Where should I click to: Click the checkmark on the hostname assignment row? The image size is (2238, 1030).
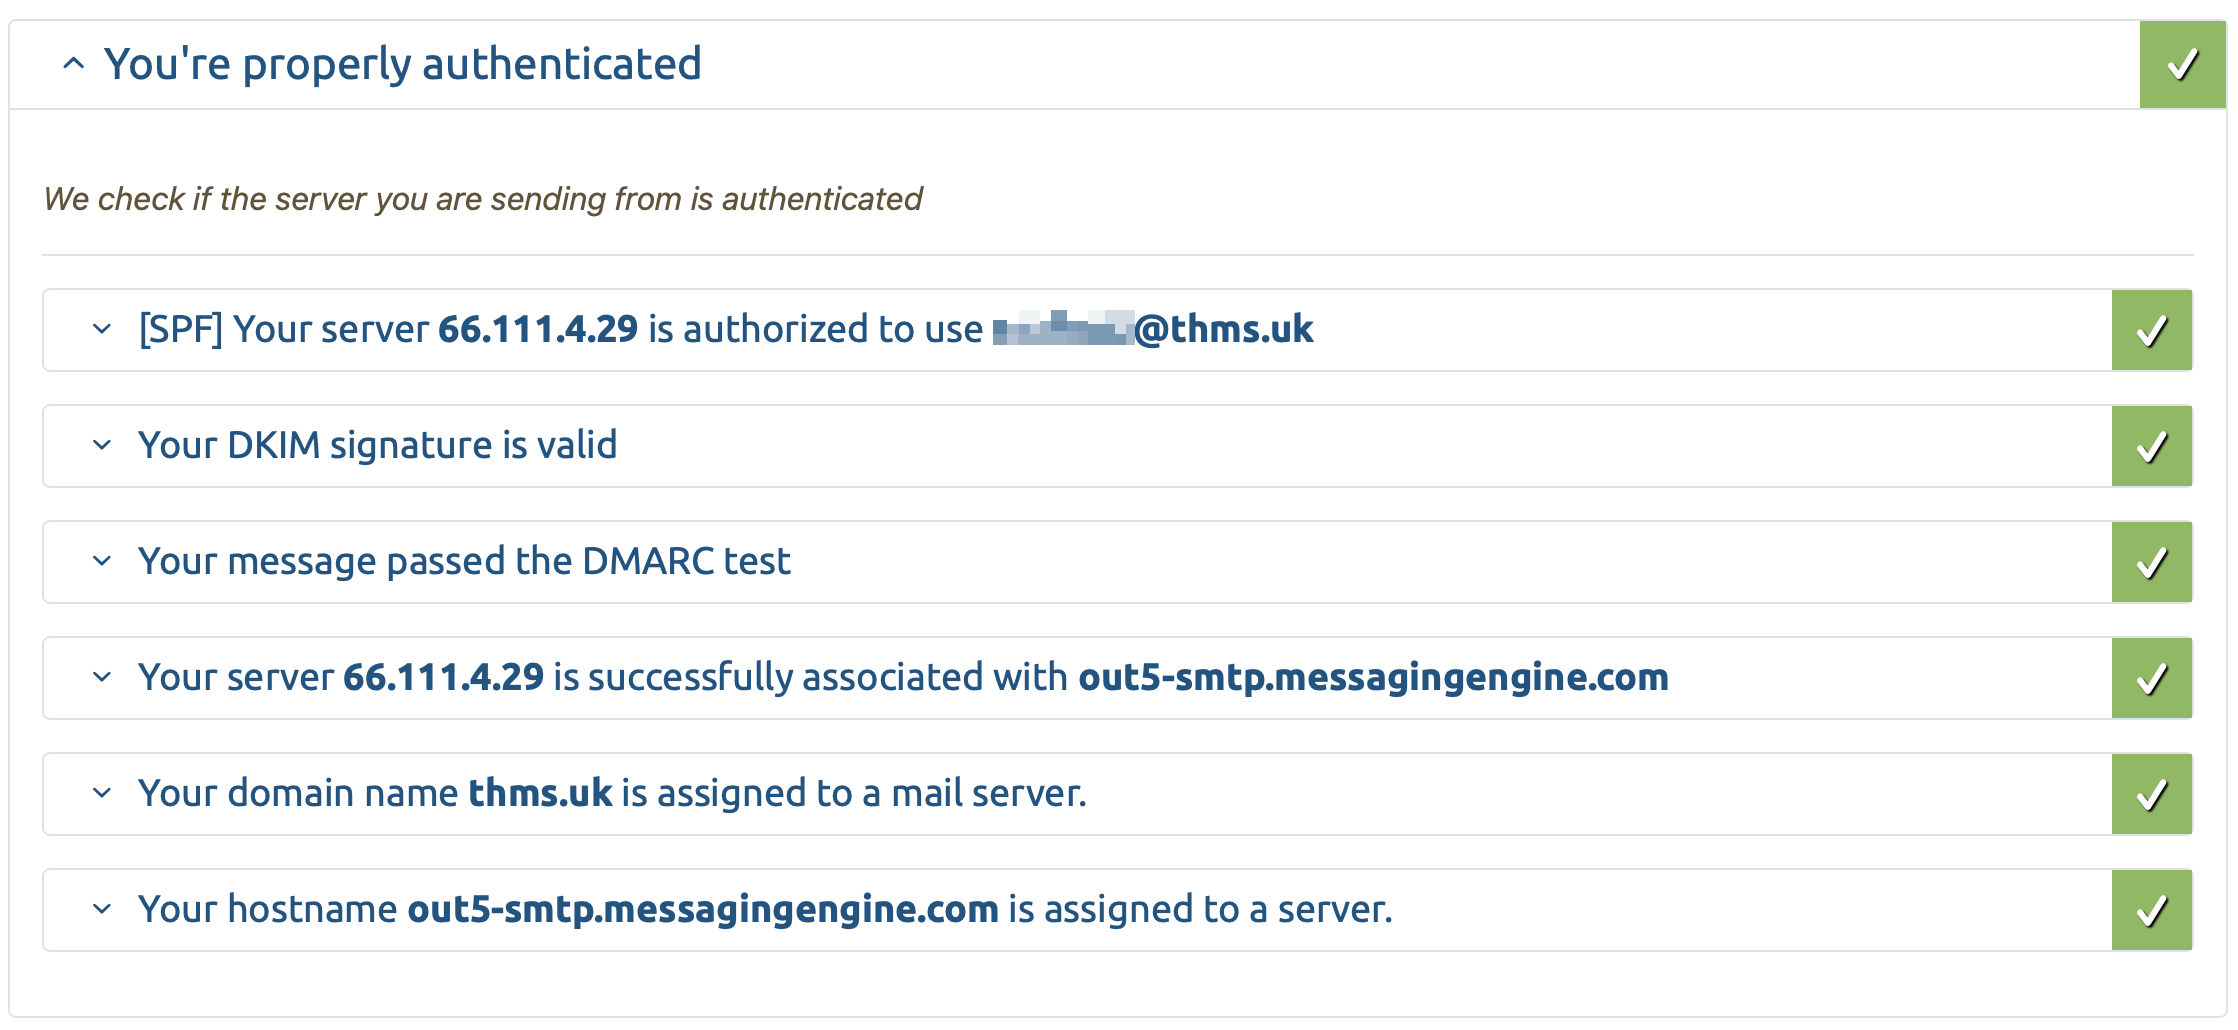click(x=2151, y=910)
